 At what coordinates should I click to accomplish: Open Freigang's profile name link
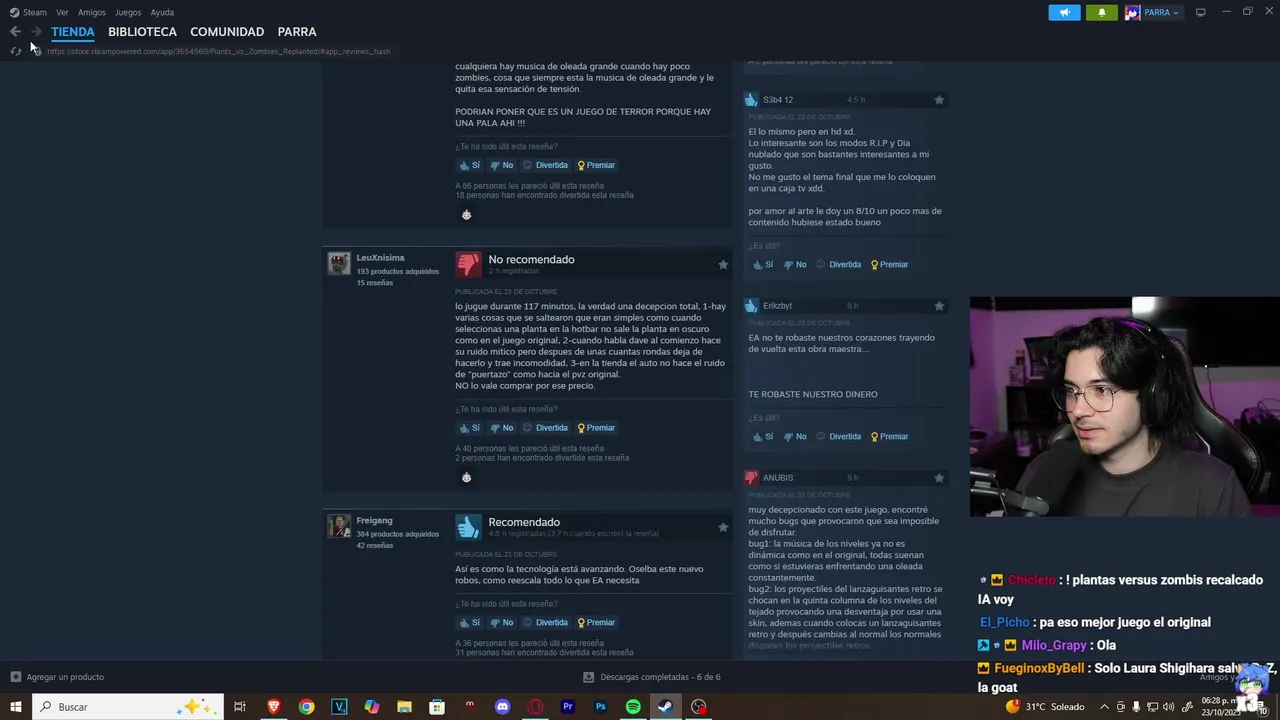point(374,521)
